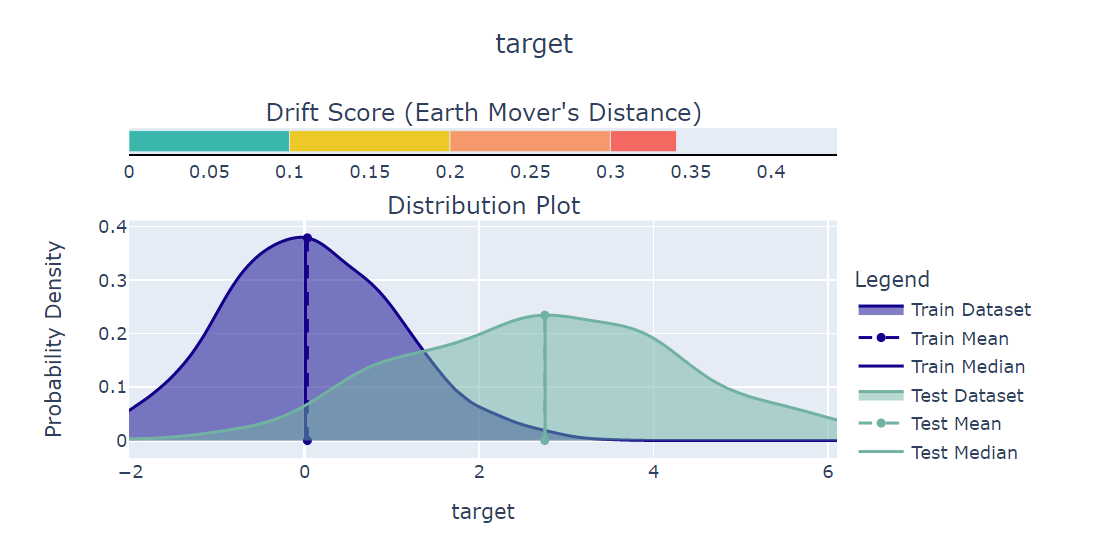Select the yellow drift score segment
Screen dimensions: 1099x550
pos(369,141)
